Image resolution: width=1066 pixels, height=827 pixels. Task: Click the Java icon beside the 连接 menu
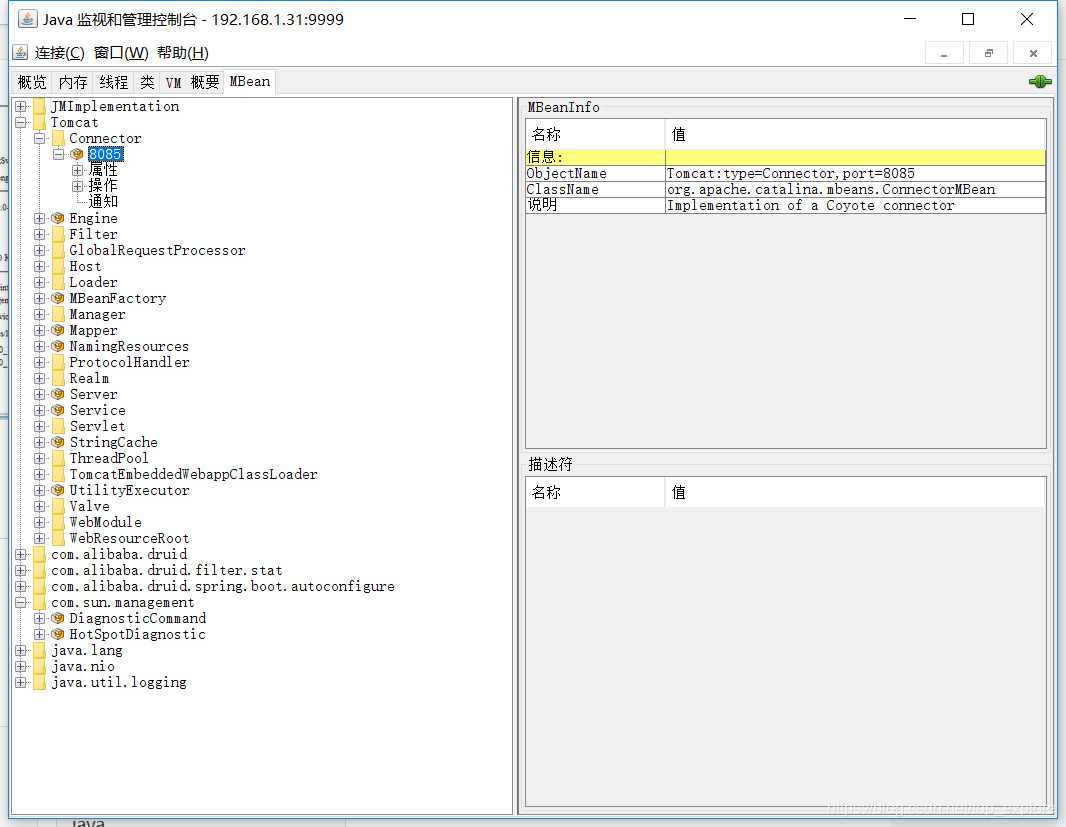(x=20, y=52)
